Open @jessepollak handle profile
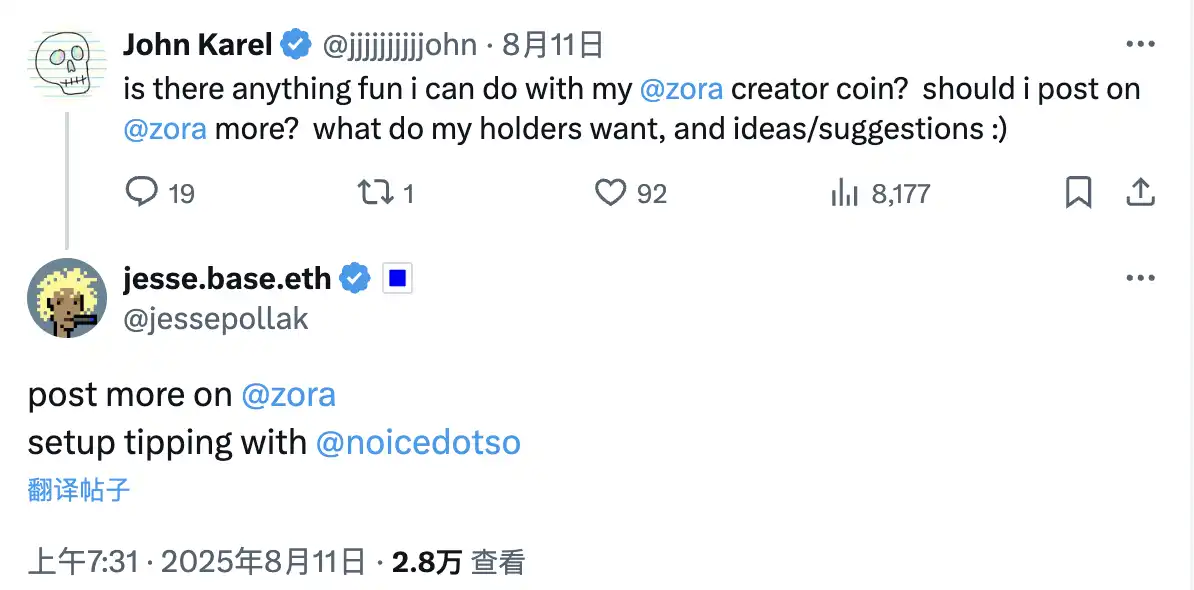Image resolution: width=1194 pixels, height=590 pixels. 216,318
